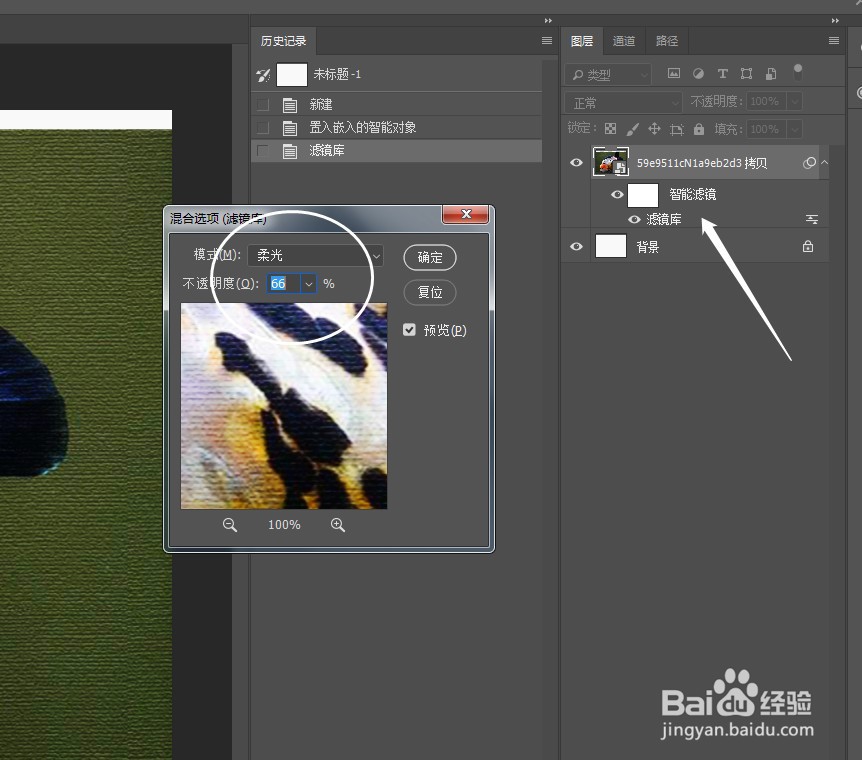Switch to the 路径 tab
Screen dimensions: 862x760
point(667,41)
